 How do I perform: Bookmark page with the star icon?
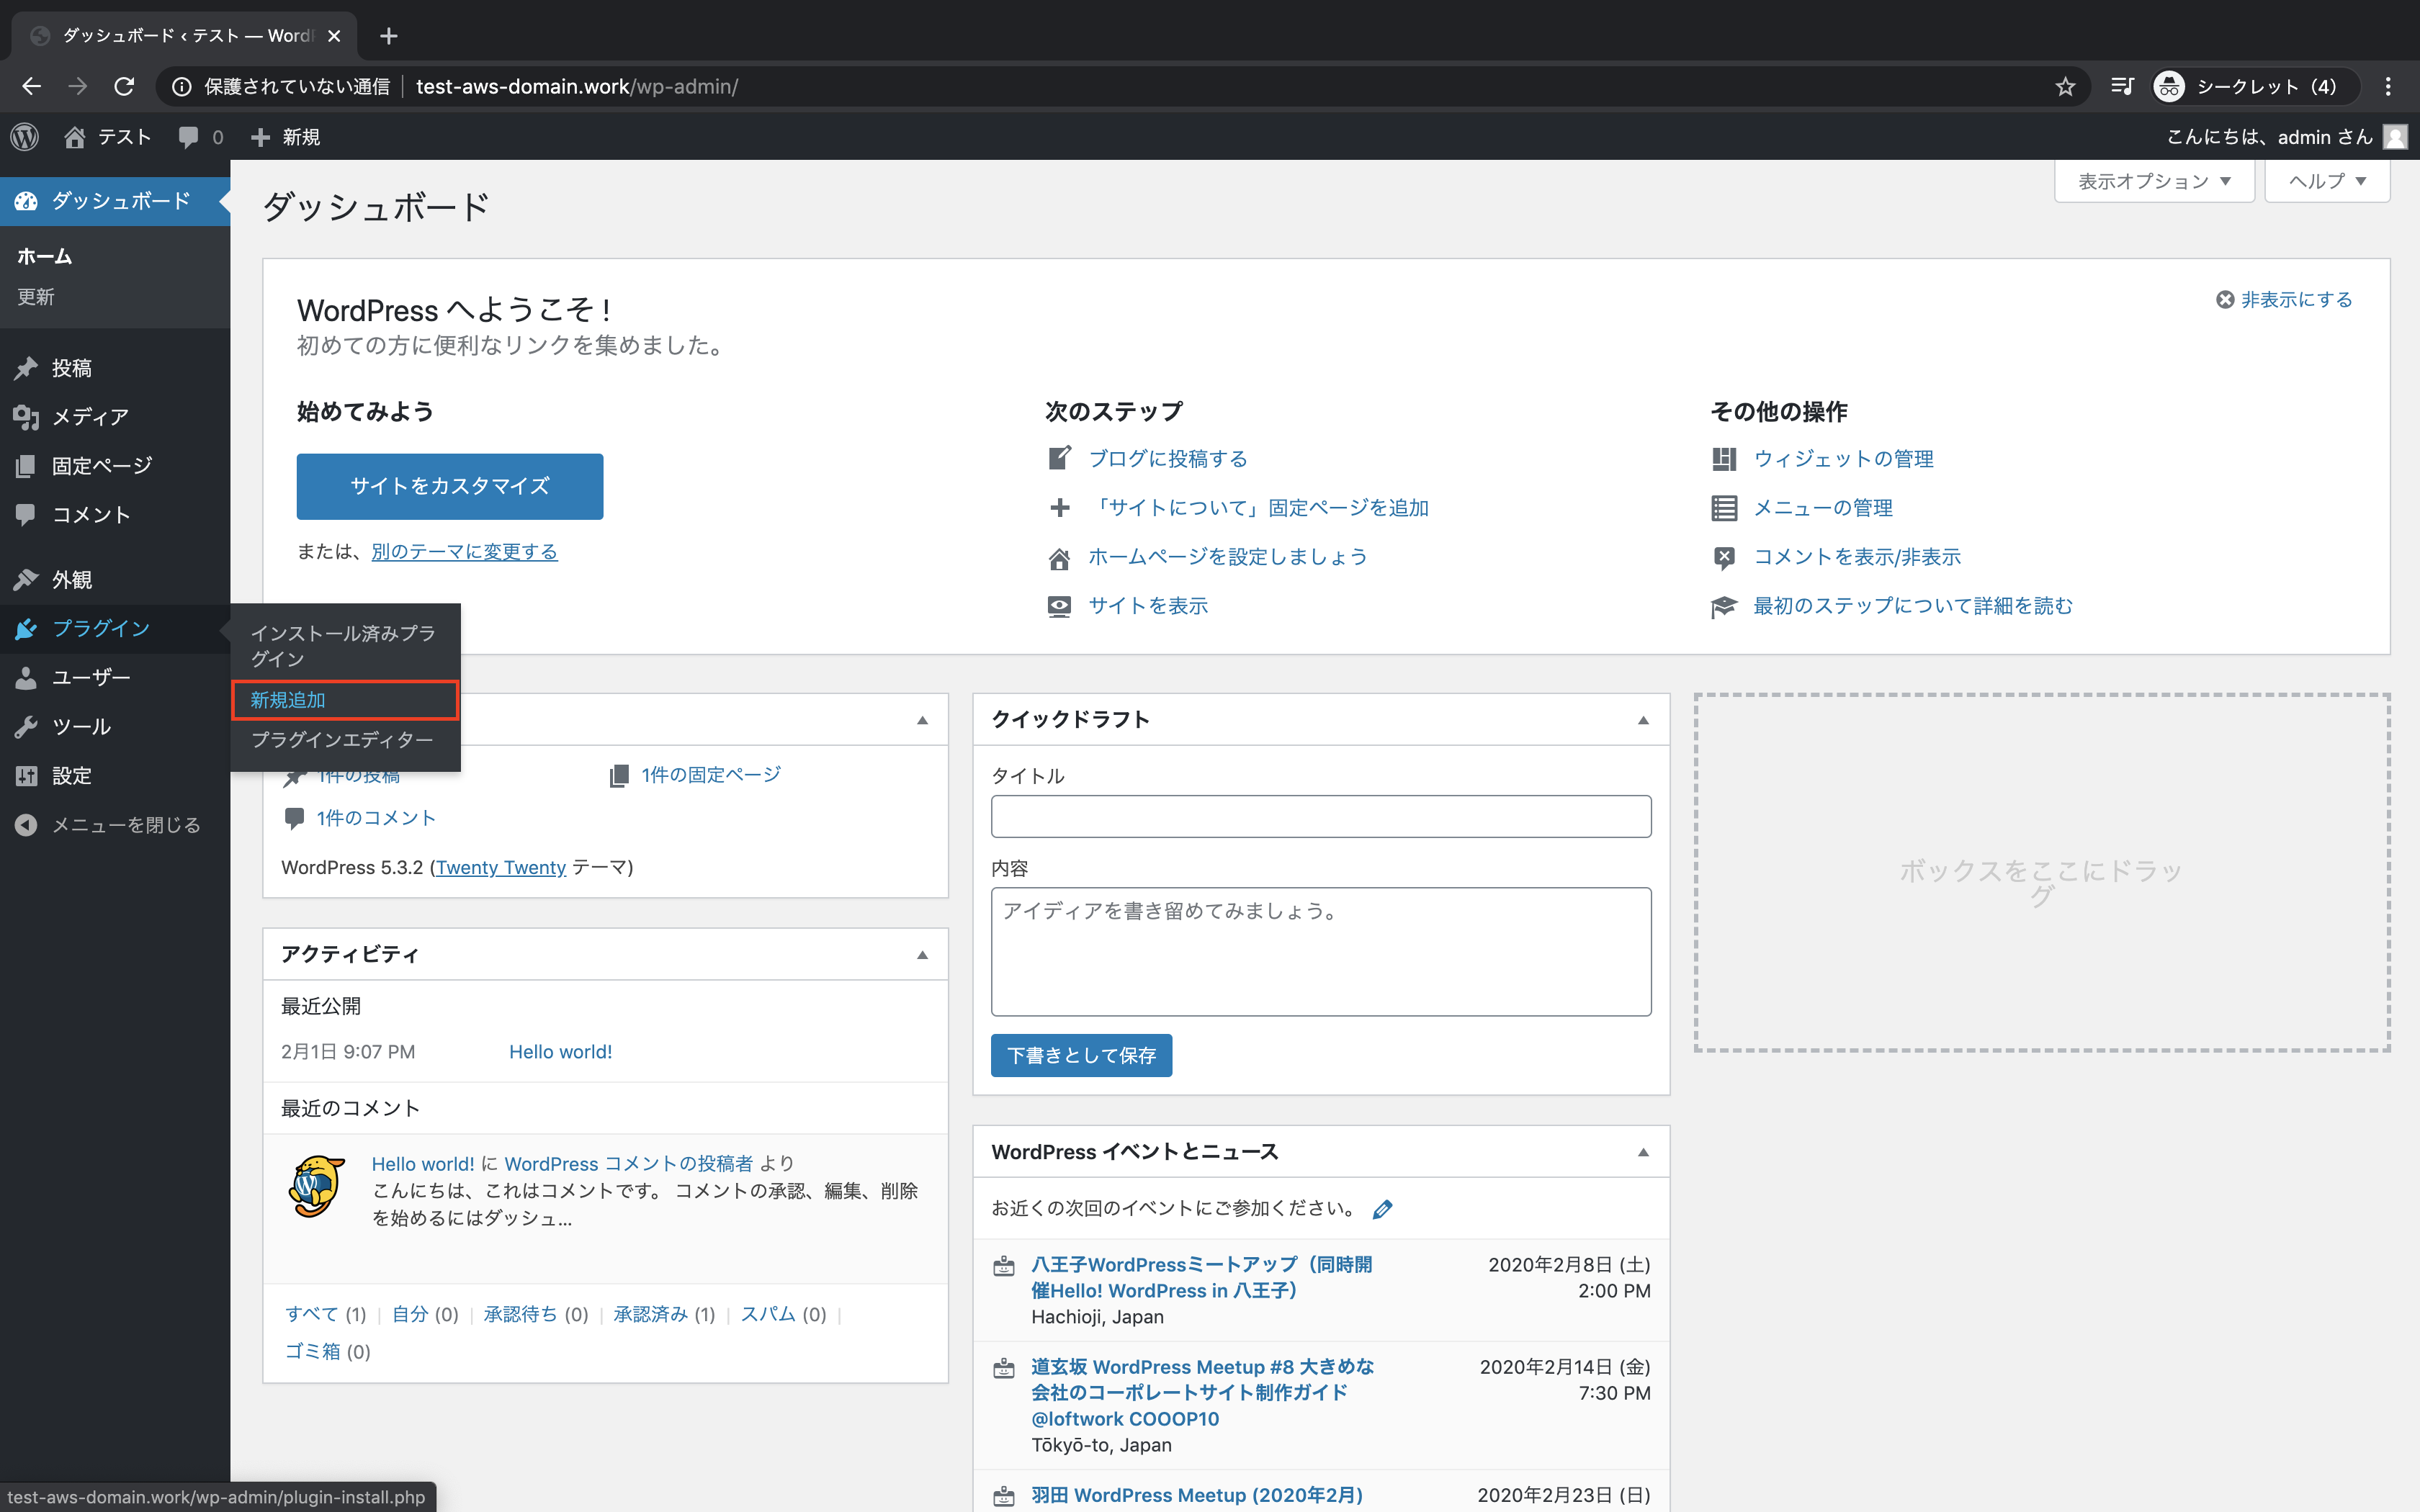[2064, 87]
